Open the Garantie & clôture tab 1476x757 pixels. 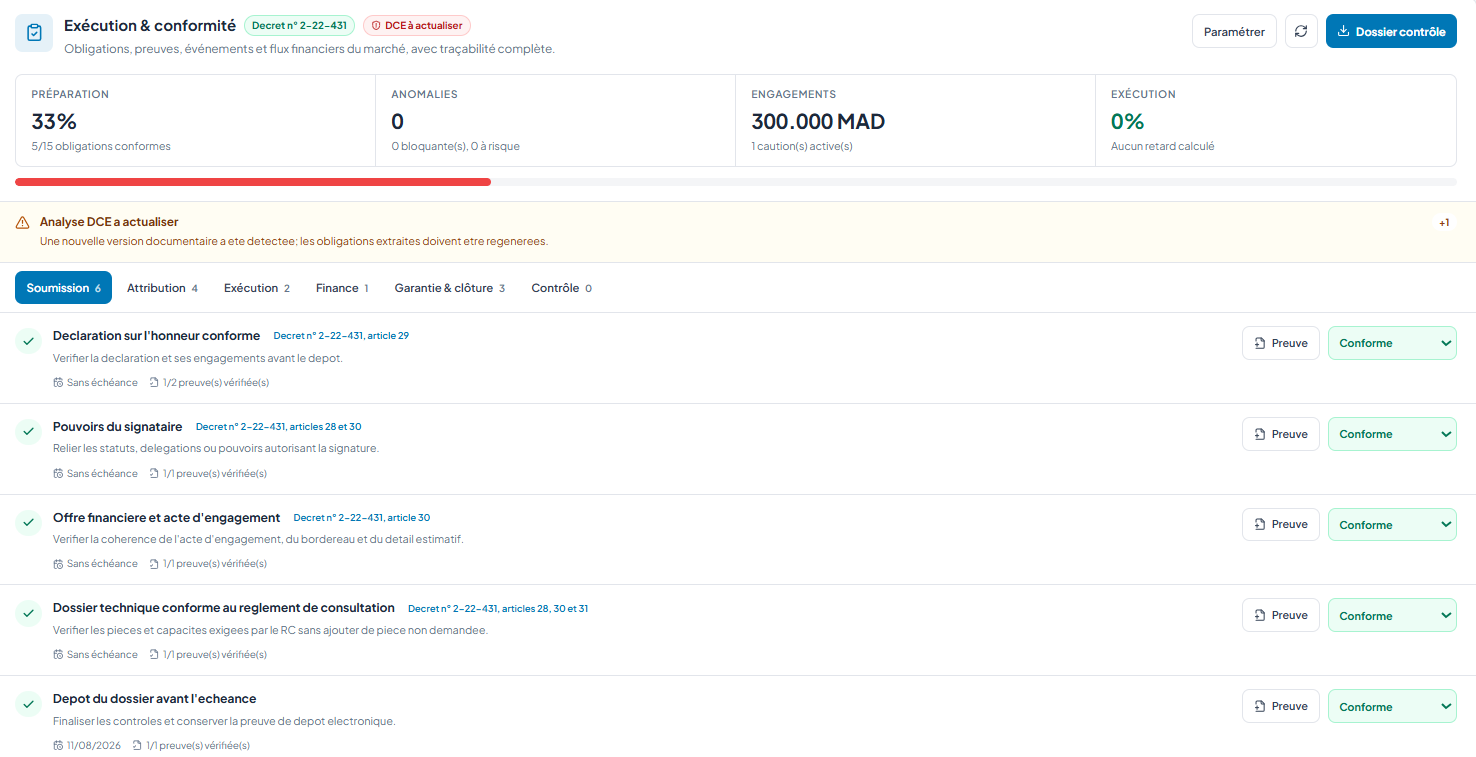coord(449,288)
